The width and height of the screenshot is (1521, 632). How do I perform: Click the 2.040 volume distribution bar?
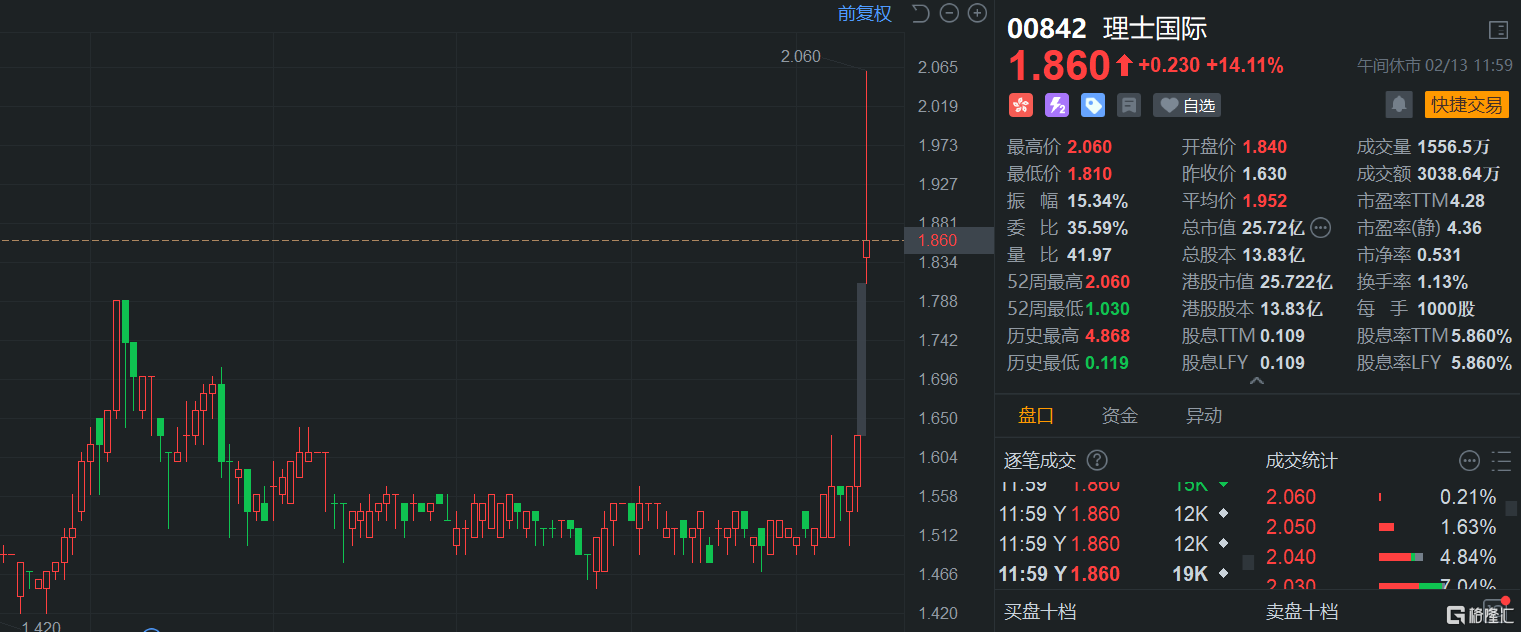[x=1401, y=557]
